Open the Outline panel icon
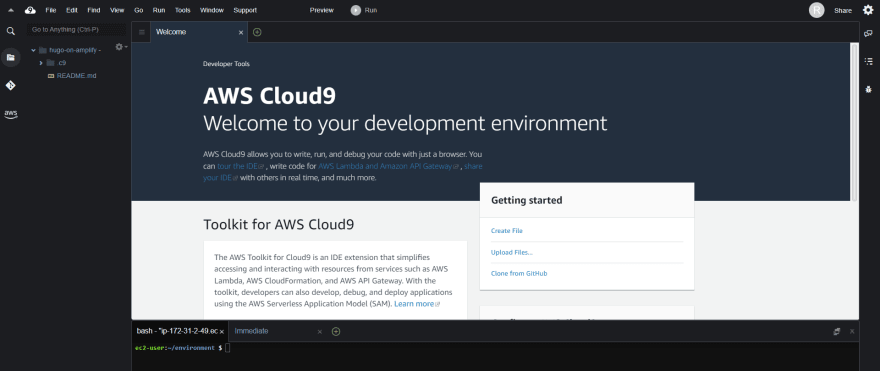 click(x=868, y=61)
